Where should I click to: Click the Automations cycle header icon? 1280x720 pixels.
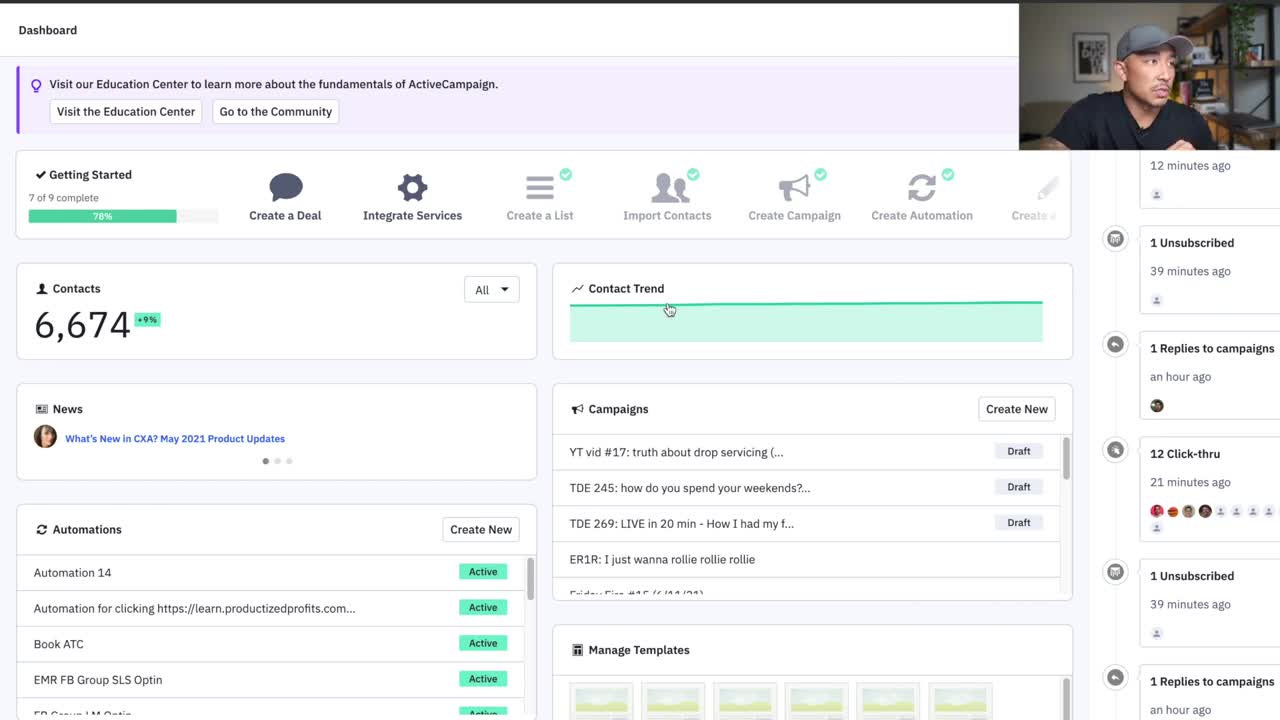(42, 530)
